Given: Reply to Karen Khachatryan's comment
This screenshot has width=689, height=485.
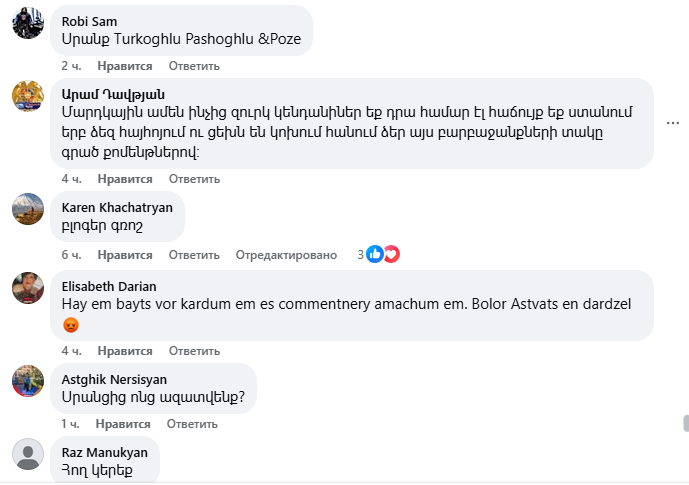Looking at the screenshot, I should 194,255.
